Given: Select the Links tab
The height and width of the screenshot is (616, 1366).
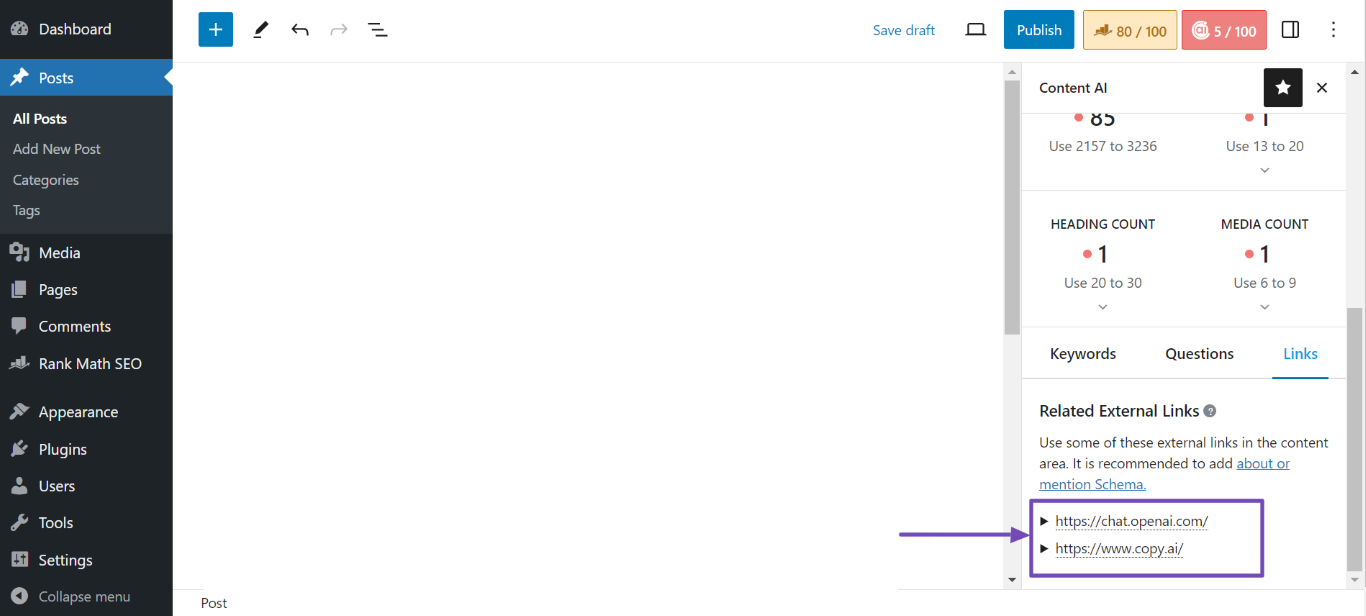Looking at the screenshot, I should pyautogui.click(x=1300, y=354).
